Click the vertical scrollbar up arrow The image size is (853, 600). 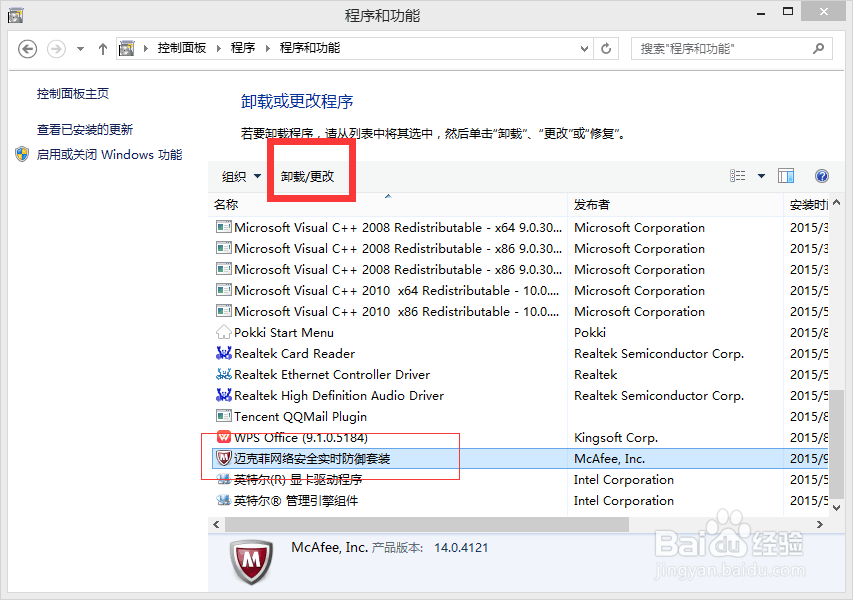(x=836, y=203)
